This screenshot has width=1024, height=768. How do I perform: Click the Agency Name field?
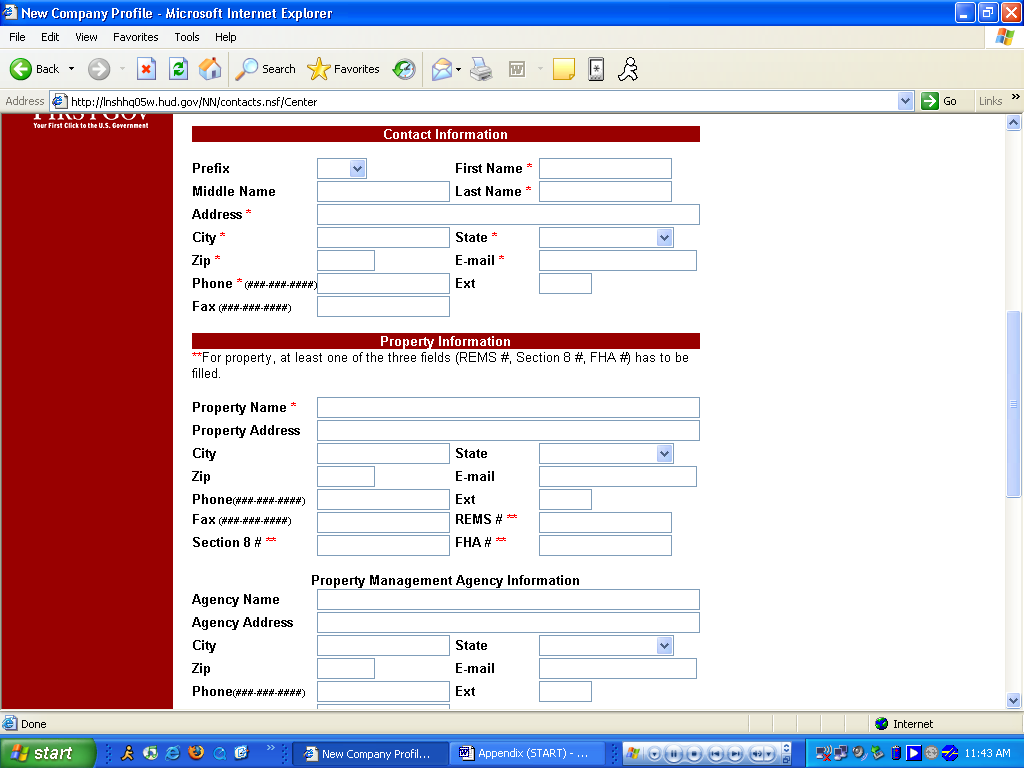coord(508,600)
